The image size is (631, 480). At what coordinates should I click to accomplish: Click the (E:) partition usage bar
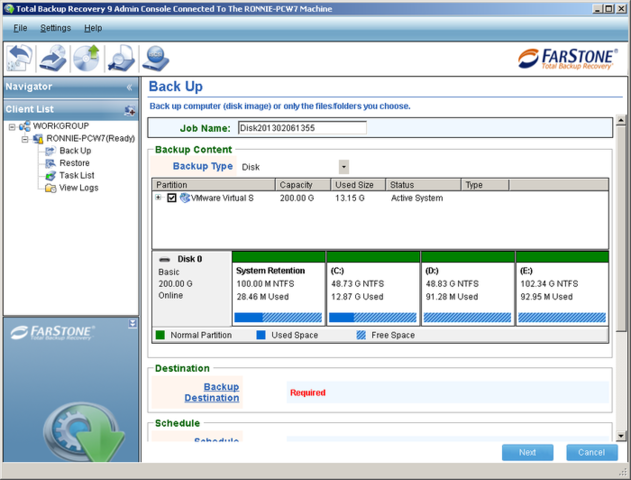[562, 317]
